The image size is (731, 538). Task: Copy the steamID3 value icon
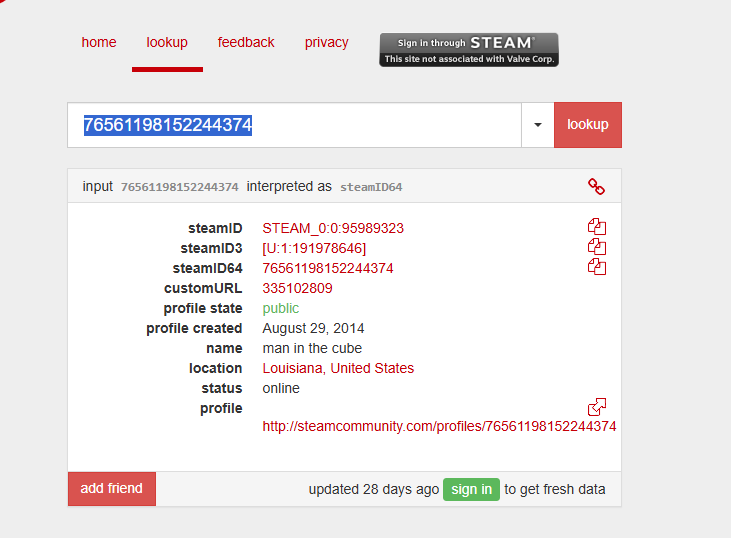[597, 247]
